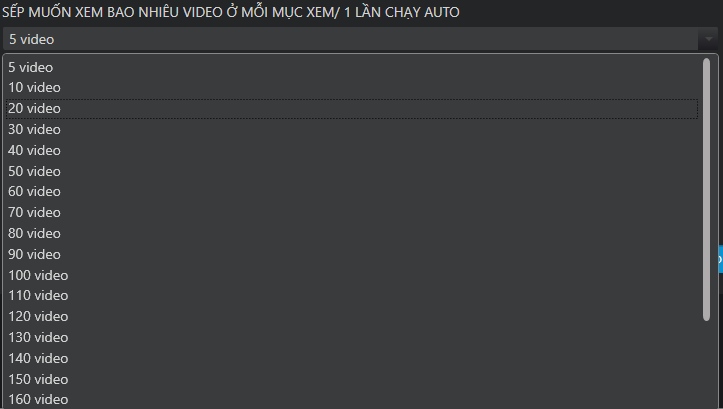Select 110 video from list
The height and width of the screenshot is (409, 723).
[x=352, y=296]
